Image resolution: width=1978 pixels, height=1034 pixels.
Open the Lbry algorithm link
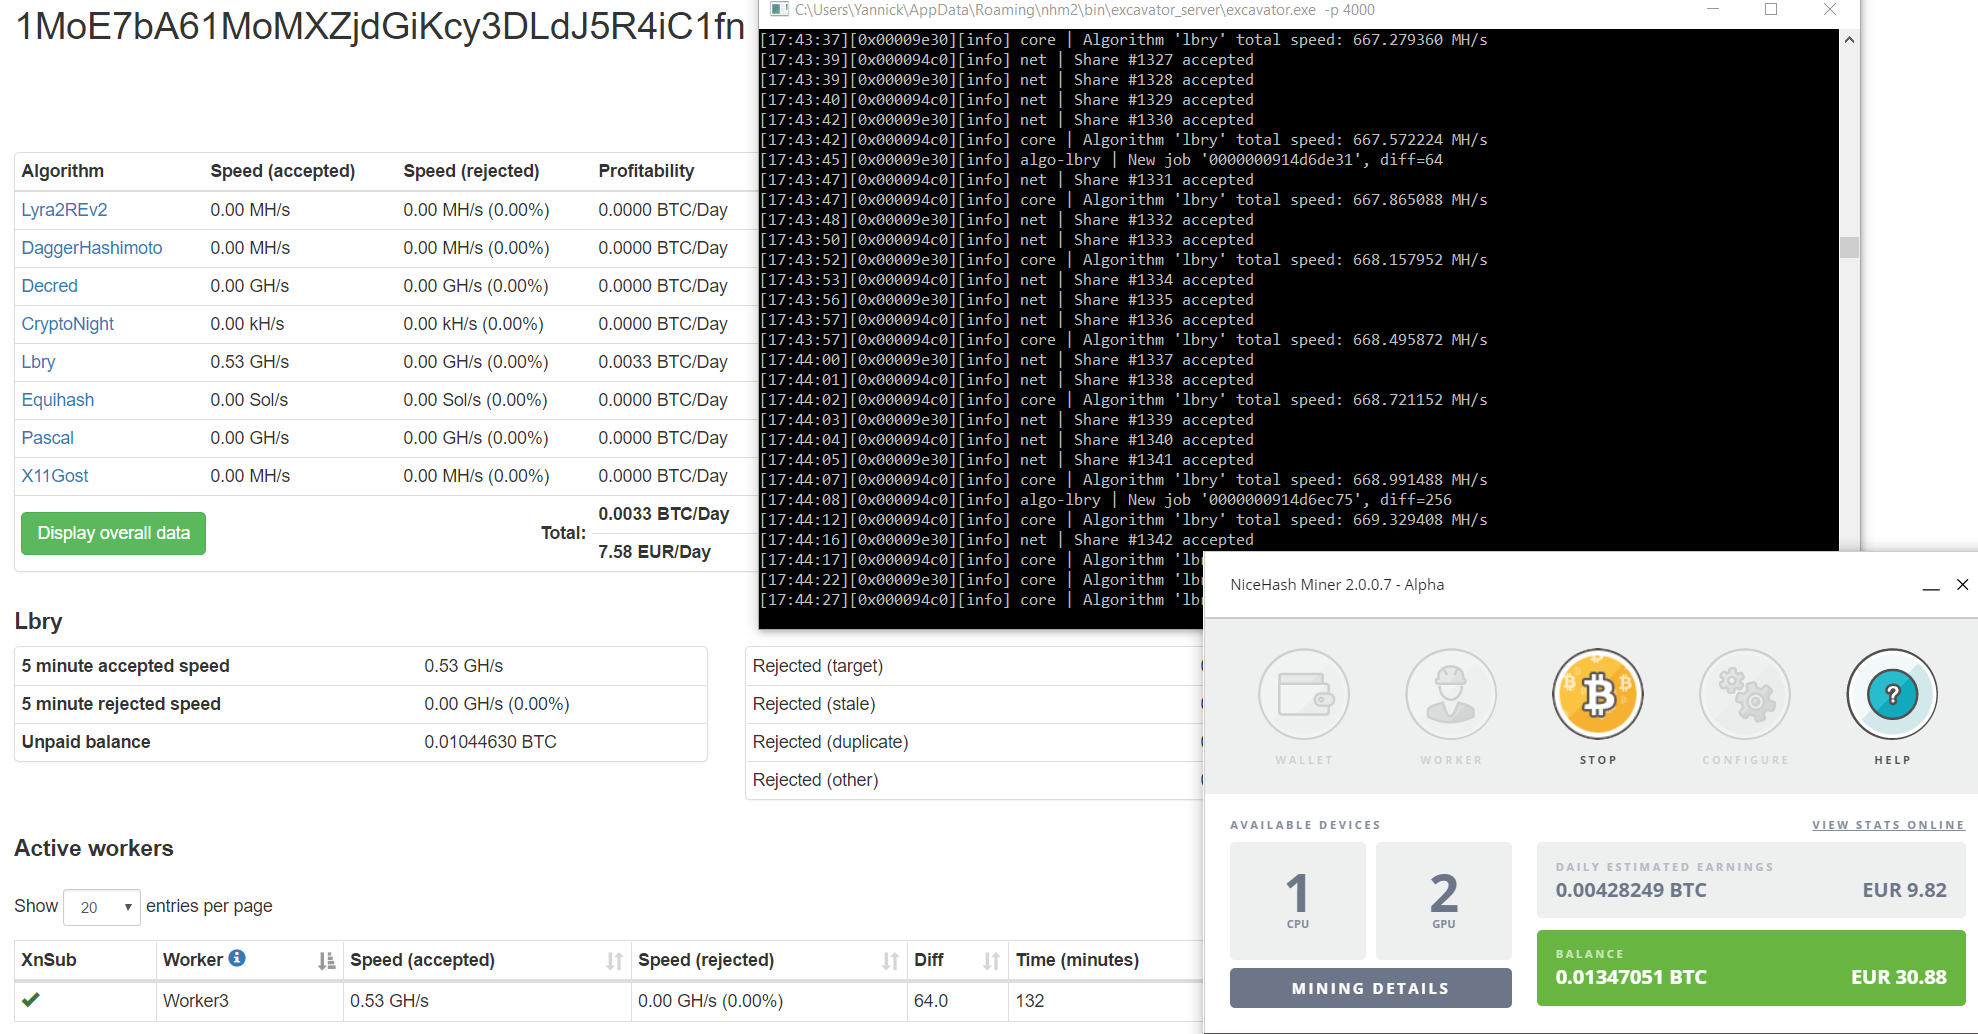[39, 362]
